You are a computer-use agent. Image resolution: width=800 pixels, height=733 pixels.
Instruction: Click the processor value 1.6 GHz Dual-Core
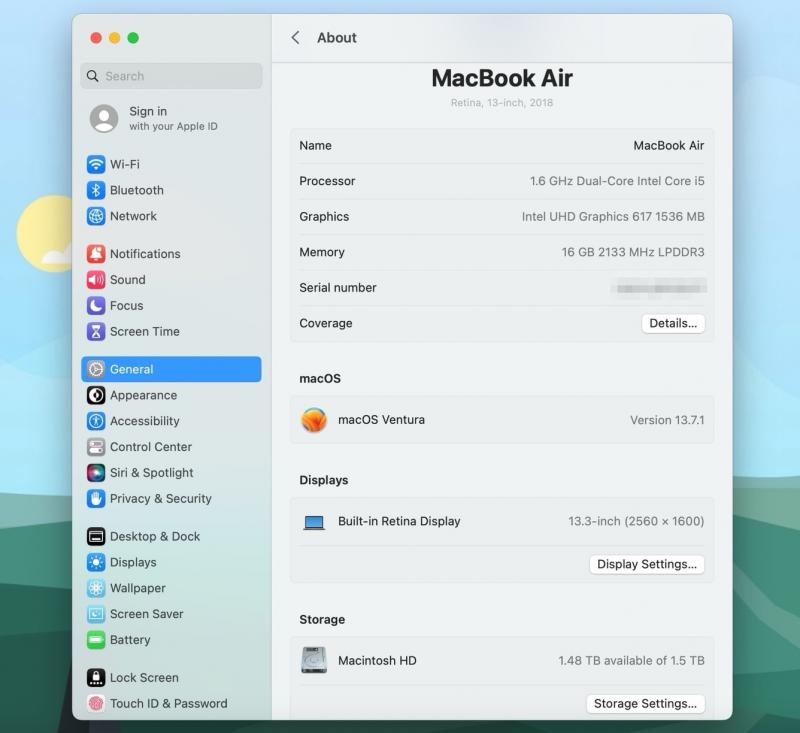tap(617, 181)
